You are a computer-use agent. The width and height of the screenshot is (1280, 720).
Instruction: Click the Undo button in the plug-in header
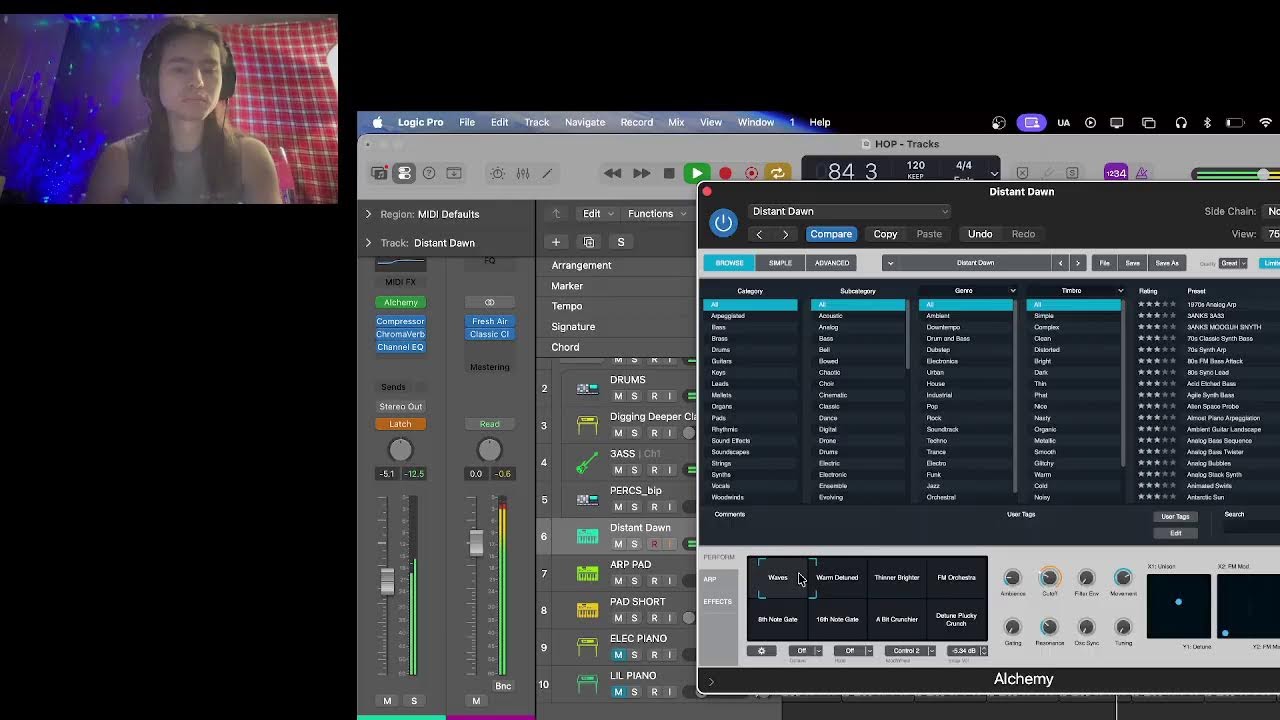coord(980,234)
